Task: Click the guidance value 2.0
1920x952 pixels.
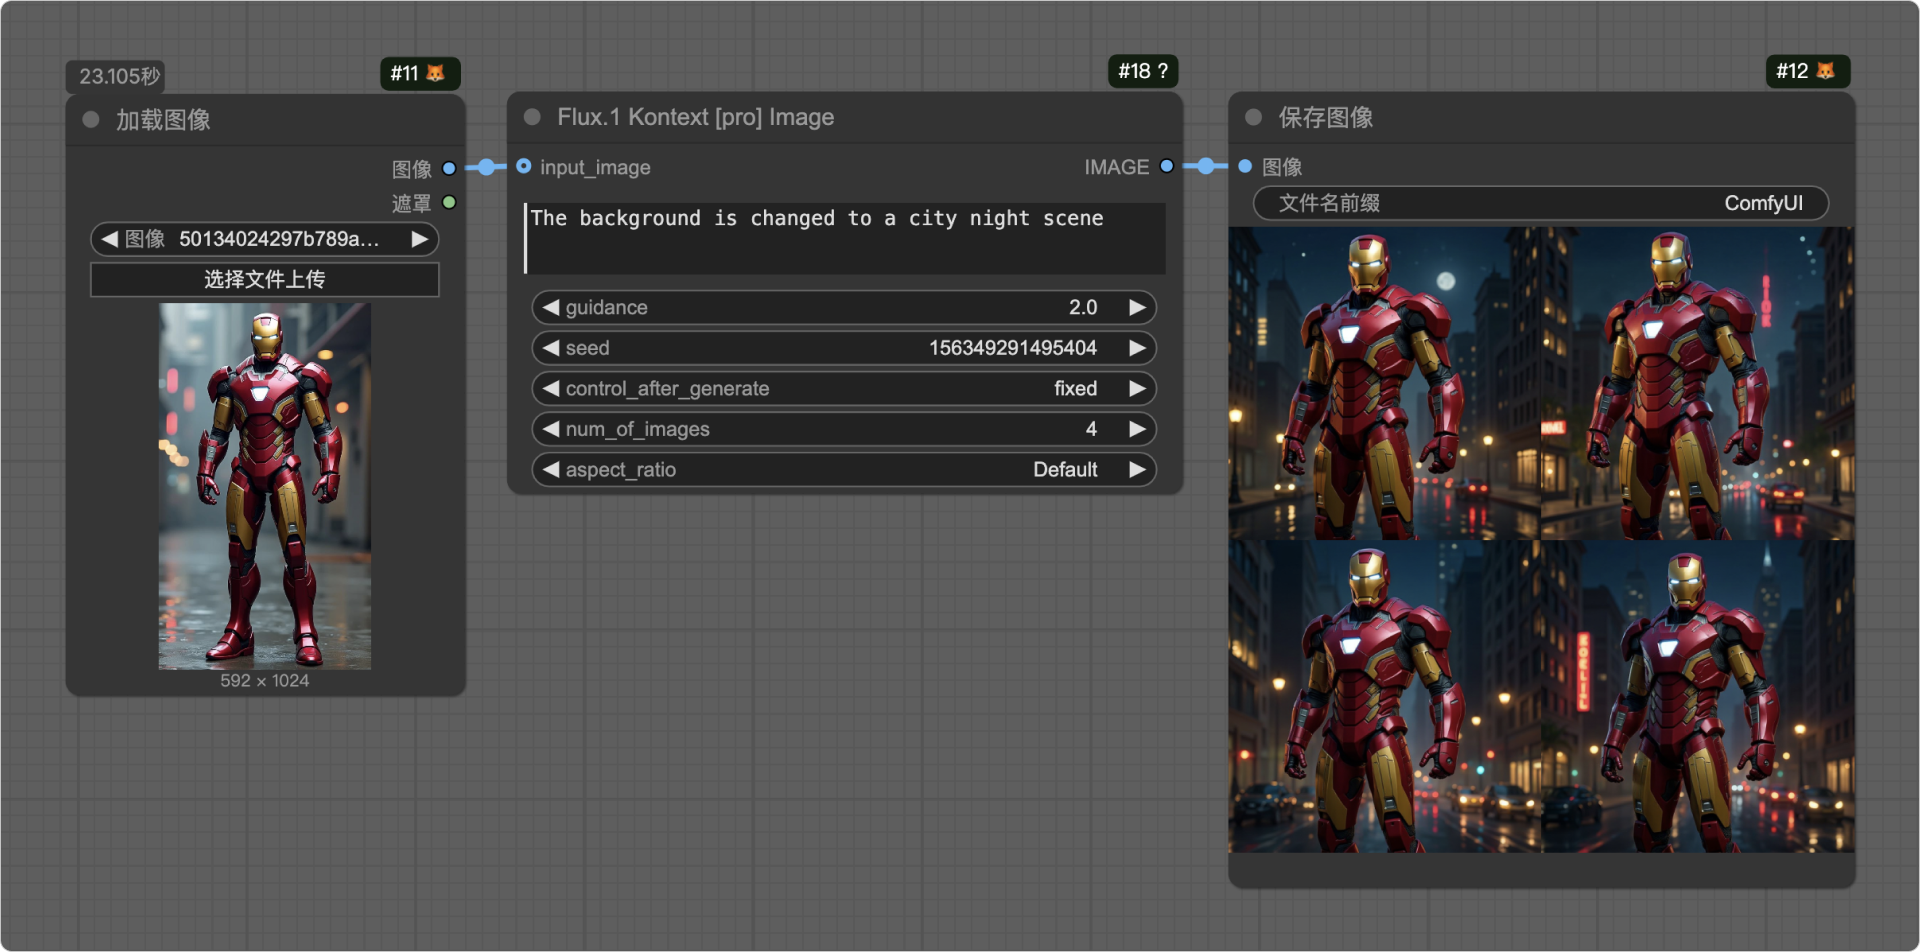Action: 1083,307
